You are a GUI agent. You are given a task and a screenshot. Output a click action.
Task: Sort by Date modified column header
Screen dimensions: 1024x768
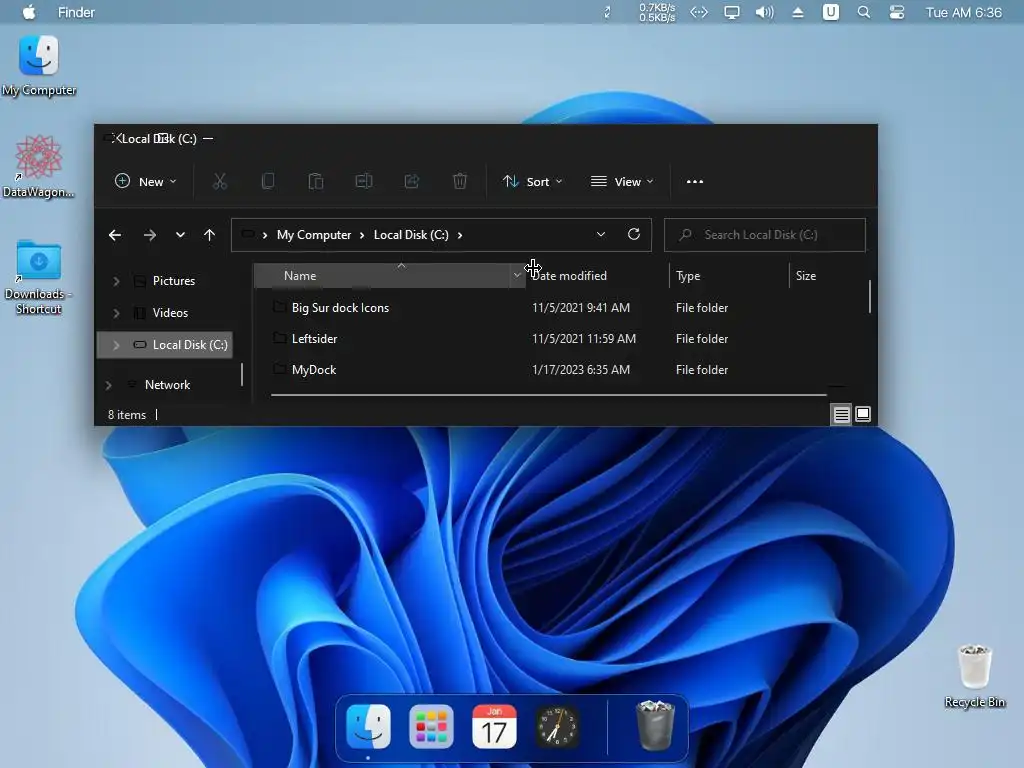[x=569, y=276]
